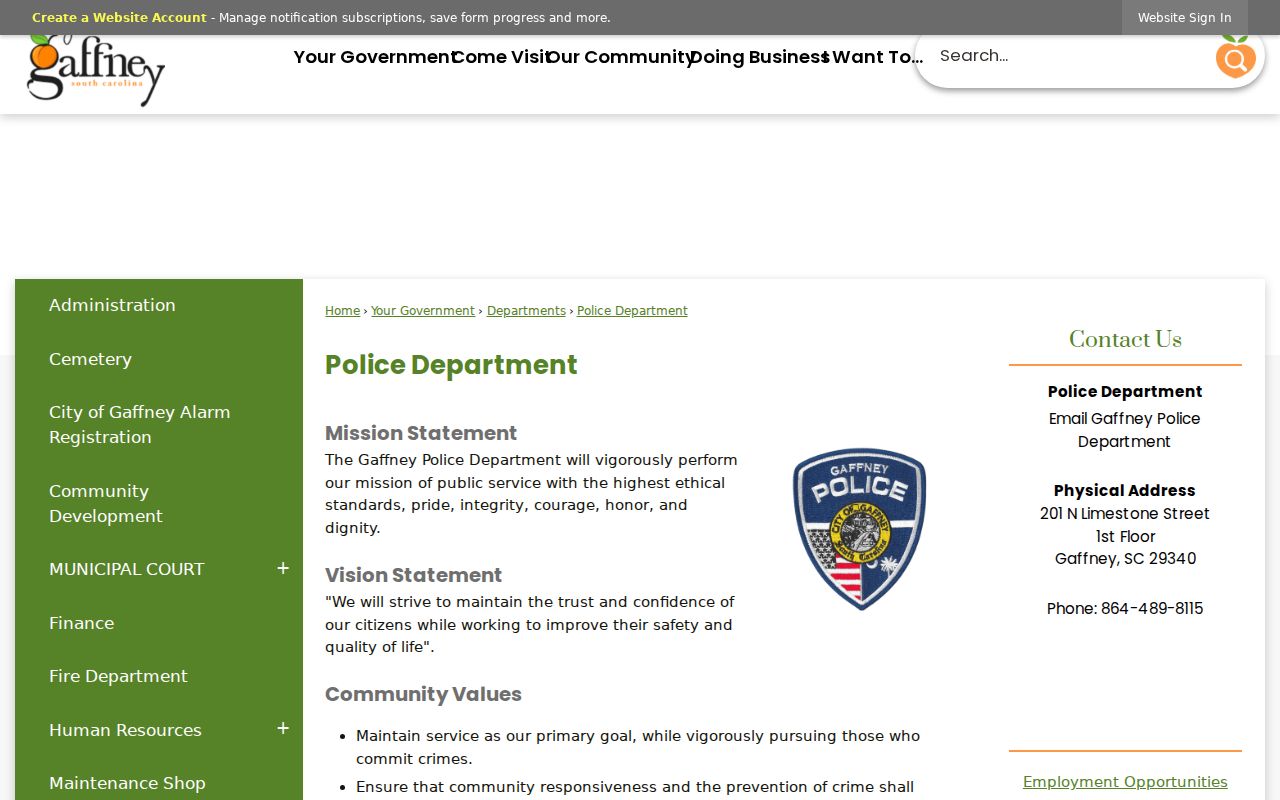The width and height of the screenshot is (1280, 800).
Task: Click Email Gaffney Police Department link
Action: (1125, 430)
